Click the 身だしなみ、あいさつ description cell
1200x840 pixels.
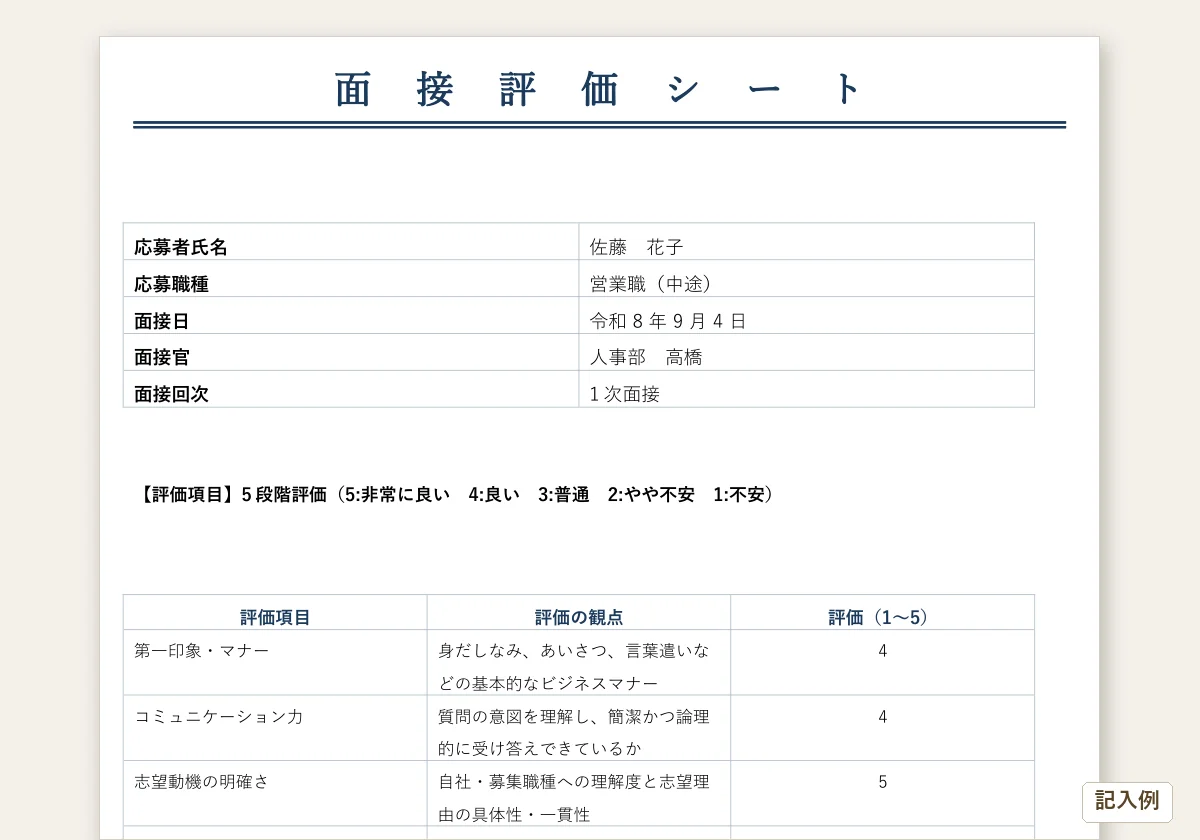(x=579, y=663)
